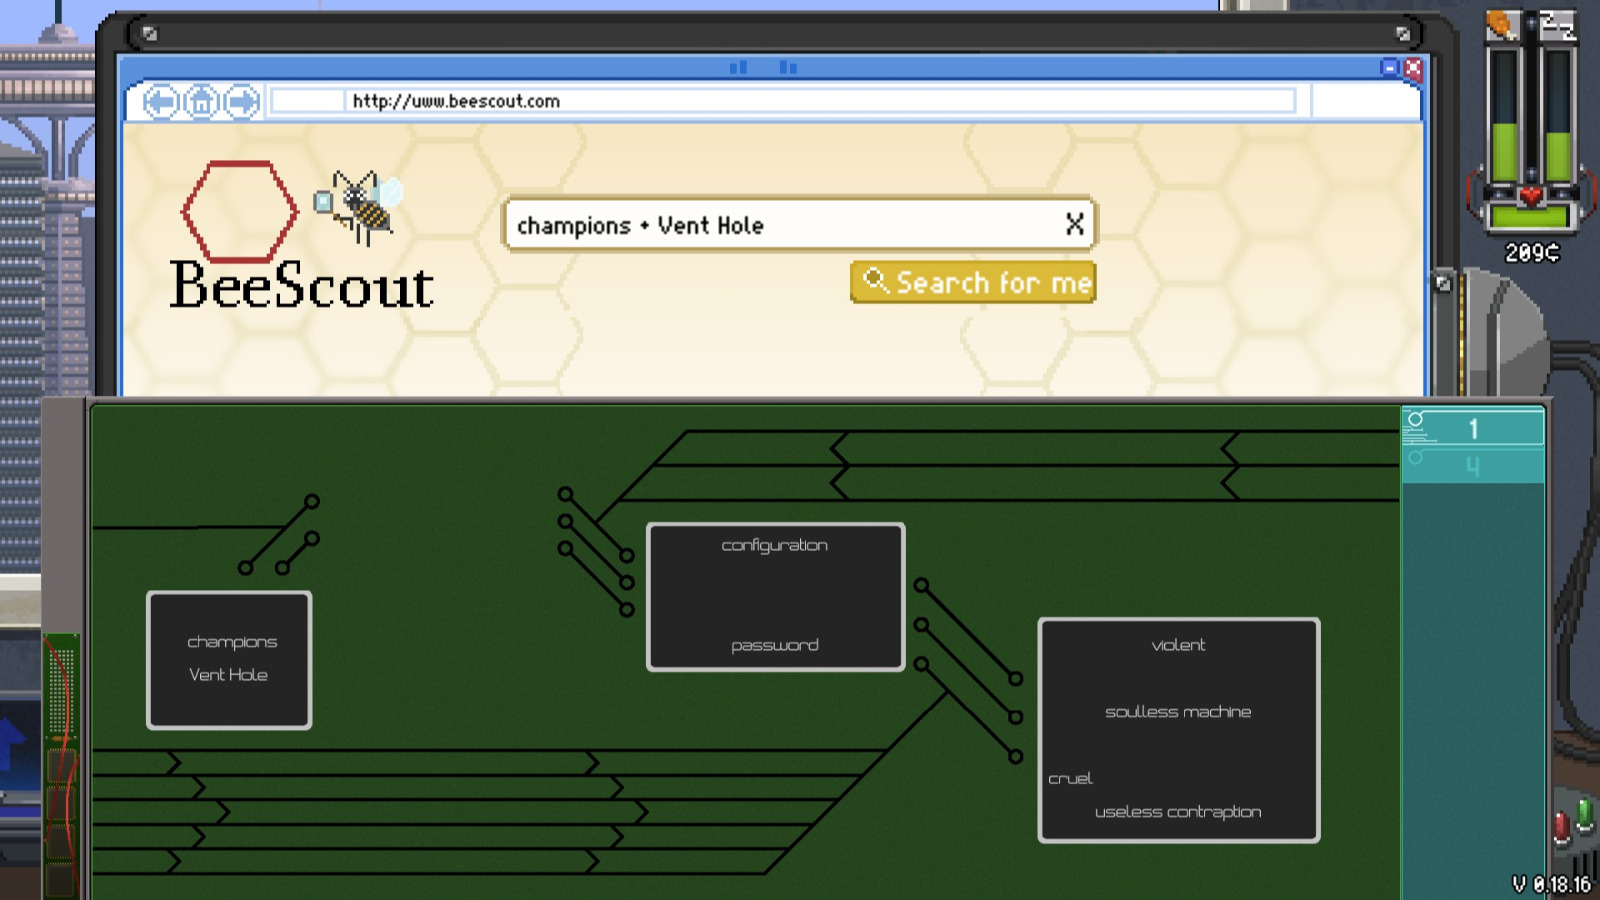1600x900 pixels.
Task: Switch to cage tab 4
Action: (1472, 466)
